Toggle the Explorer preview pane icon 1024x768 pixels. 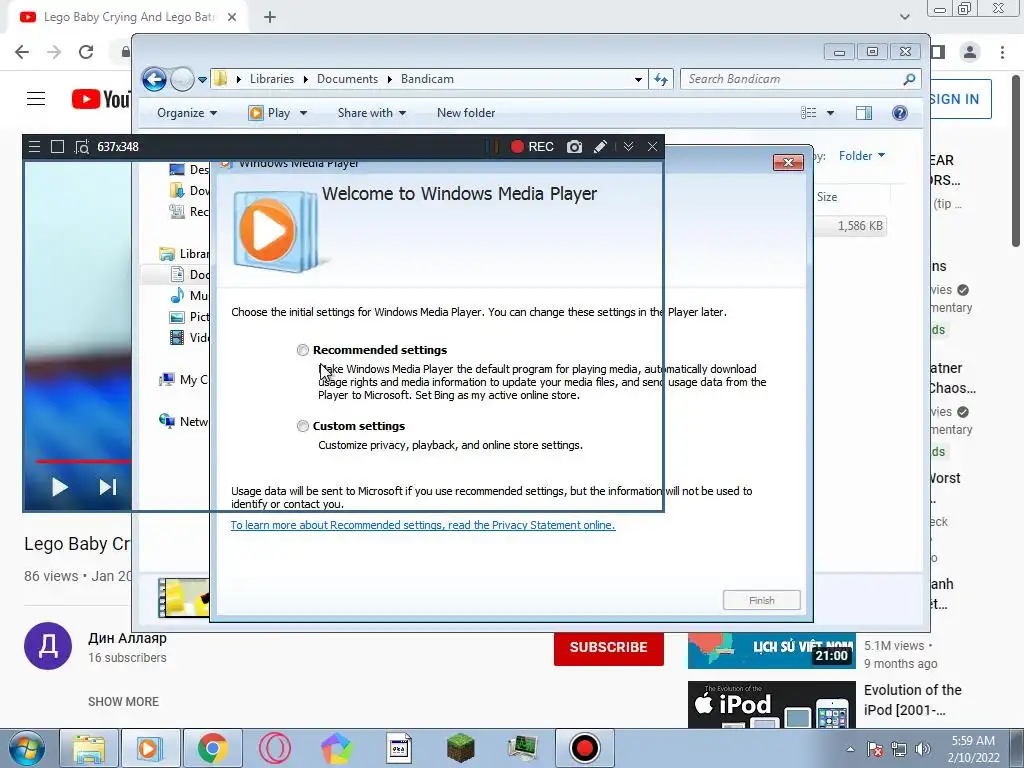click(864, 113)
